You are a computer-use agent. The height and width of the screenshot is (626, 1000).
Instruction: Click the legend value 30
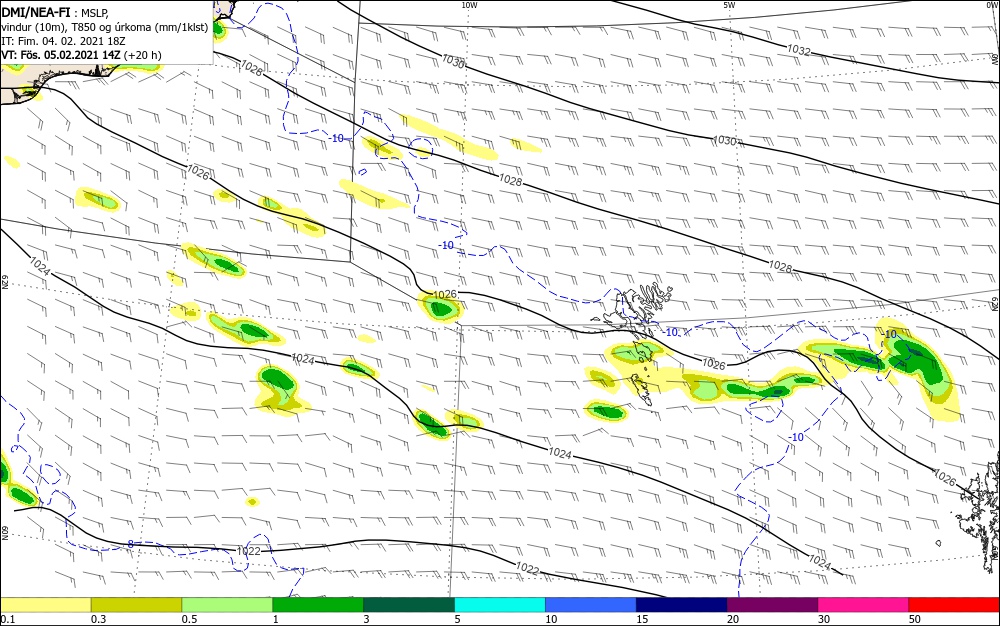pyautogui.click(x=824, y=619)
